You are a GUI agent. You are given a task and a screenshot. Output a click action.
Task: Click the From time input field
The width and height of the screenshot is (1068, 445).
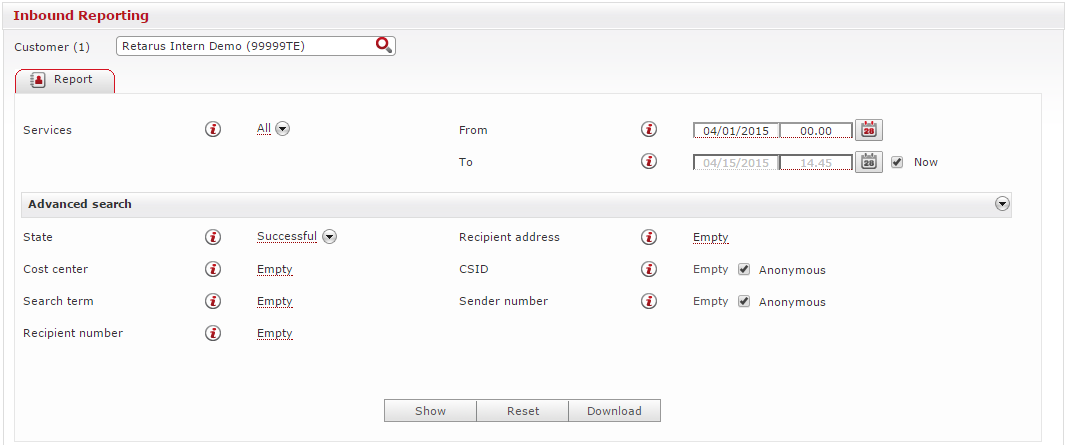(816, 131)
